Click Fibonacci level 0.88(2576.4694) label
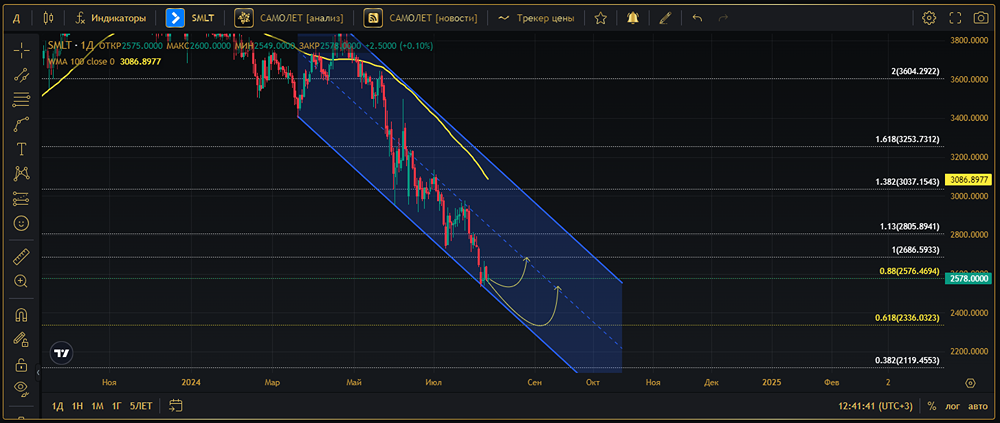This screenshot has height=423, width=1000. tap(909, 271)
